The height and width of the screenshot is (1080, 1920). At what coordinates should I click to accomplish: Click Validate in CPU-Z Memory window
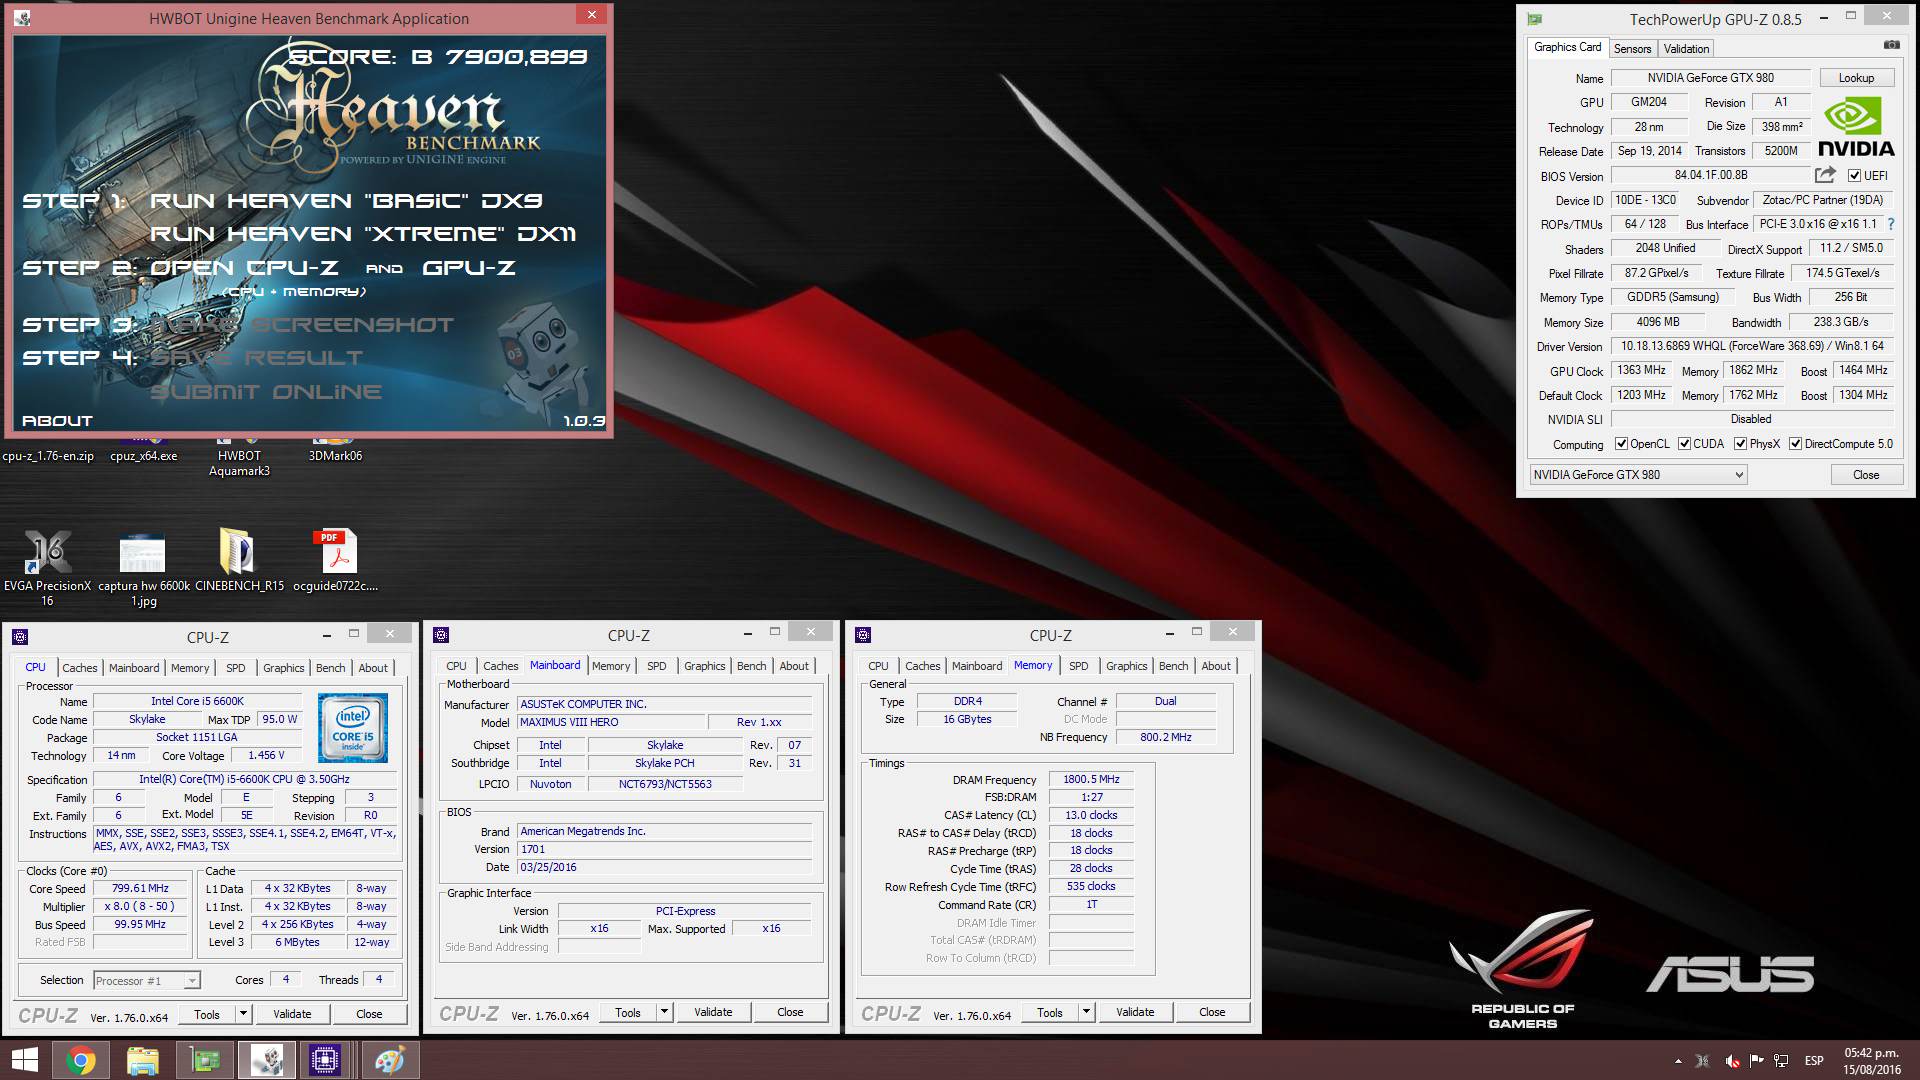point(1135,1012)
